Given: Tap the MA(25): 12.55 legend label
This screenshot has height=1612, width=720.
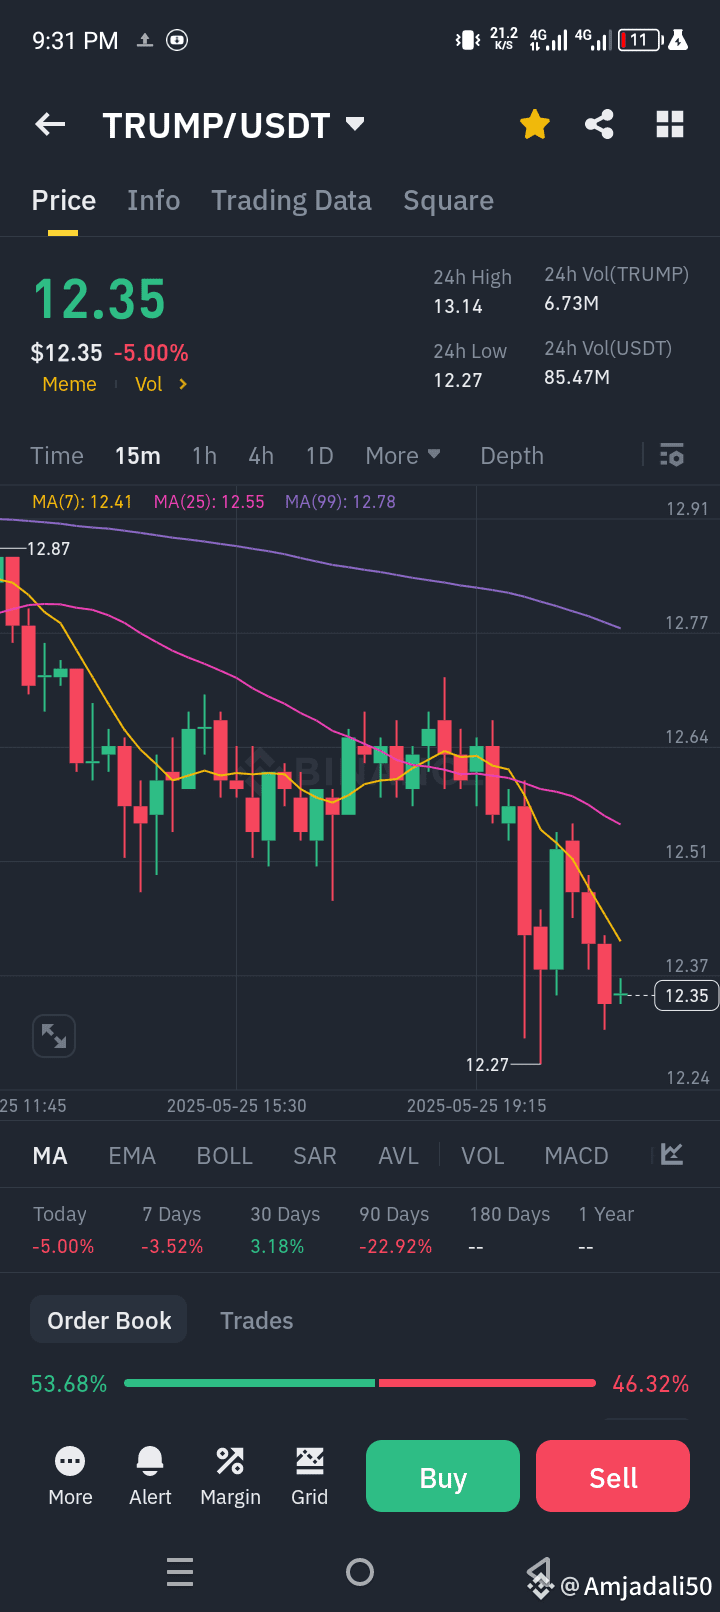Looking at the screenshot, I should click(x=209, y=502).
